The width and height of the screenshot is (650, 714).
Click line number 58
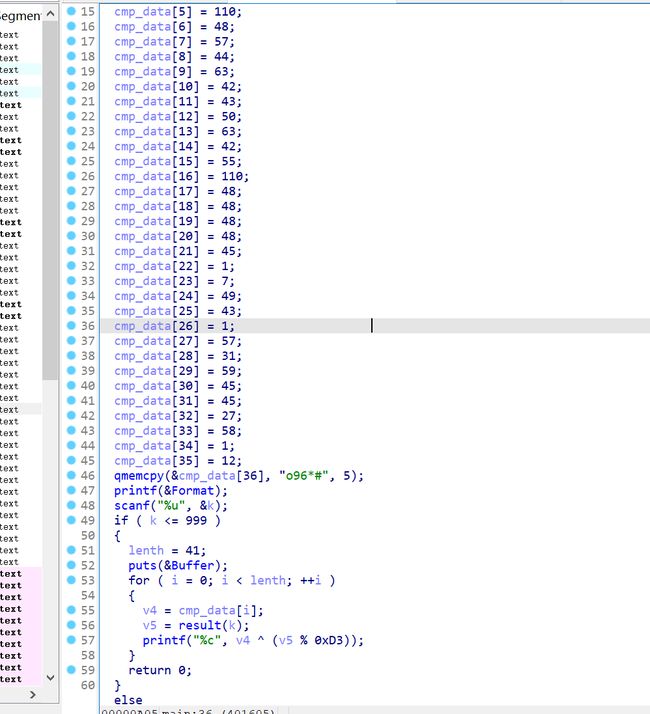tap(88, 655)
